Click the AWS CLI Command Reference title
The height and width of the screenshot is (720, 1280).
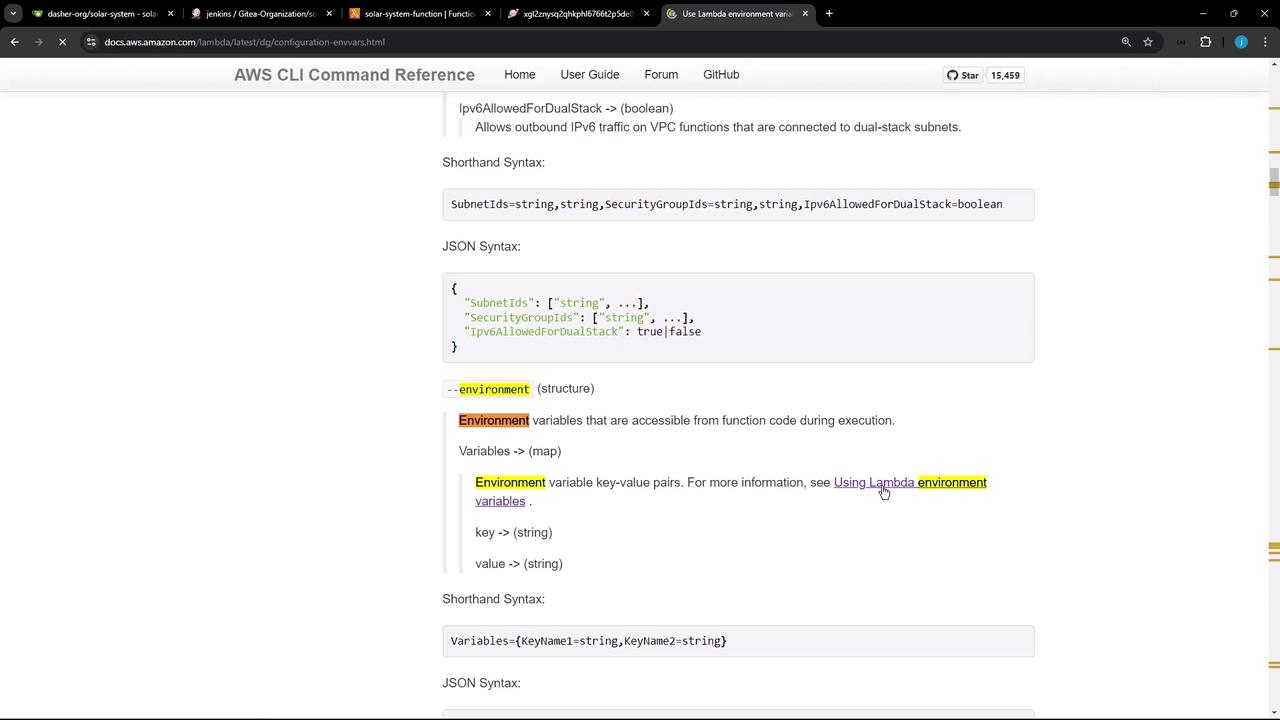pos(354,75)
